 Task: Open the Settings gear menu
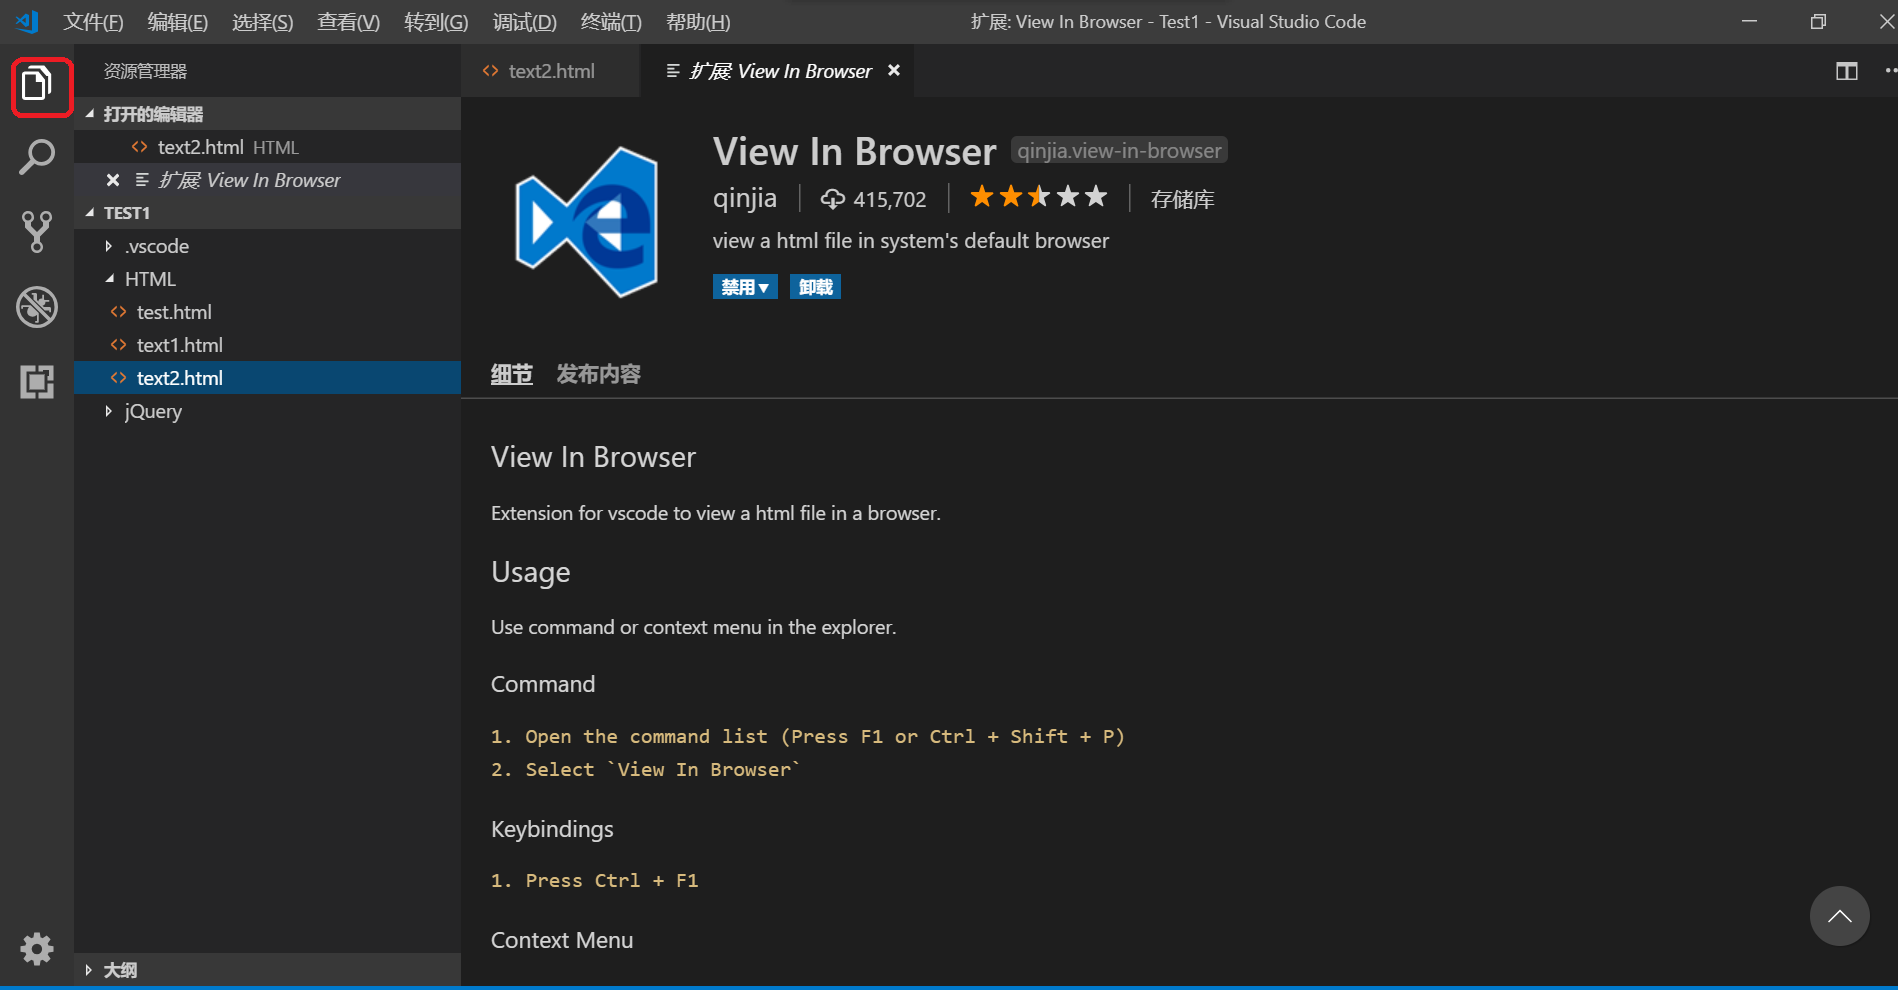click(37, 948)
